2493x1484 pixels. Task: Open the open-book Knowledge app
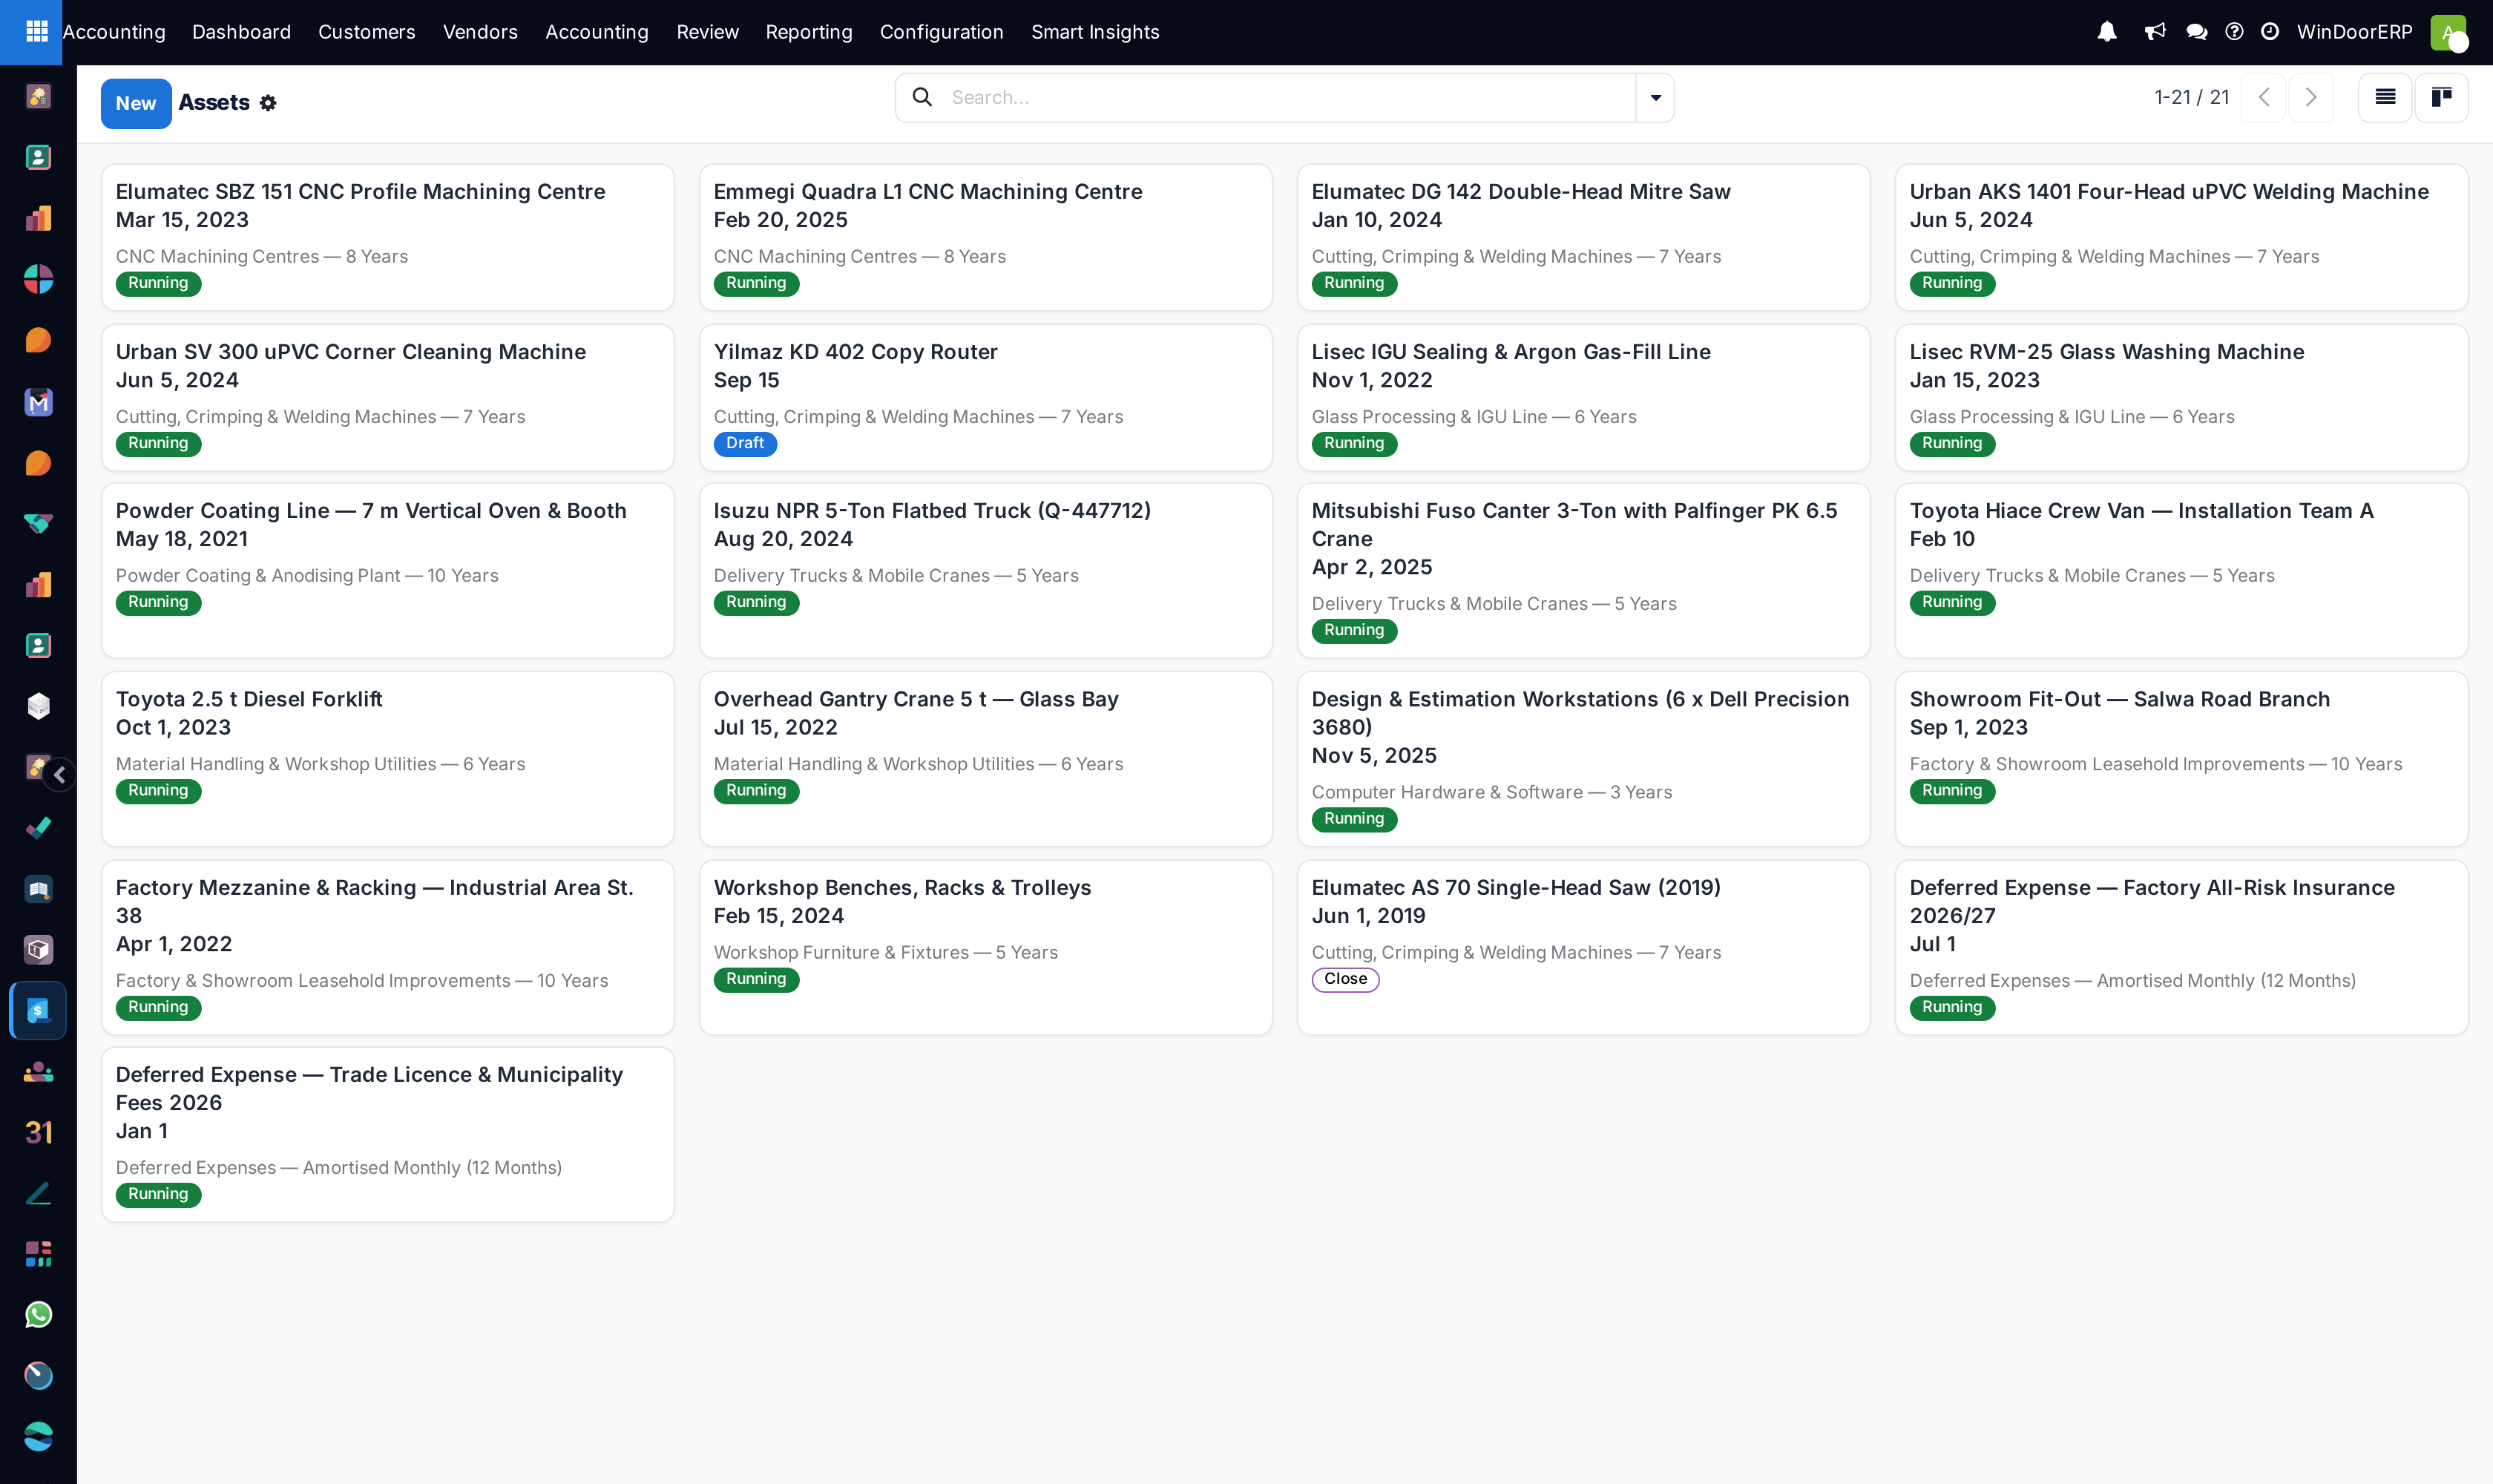pyautogui.click(x=38, y=889)
